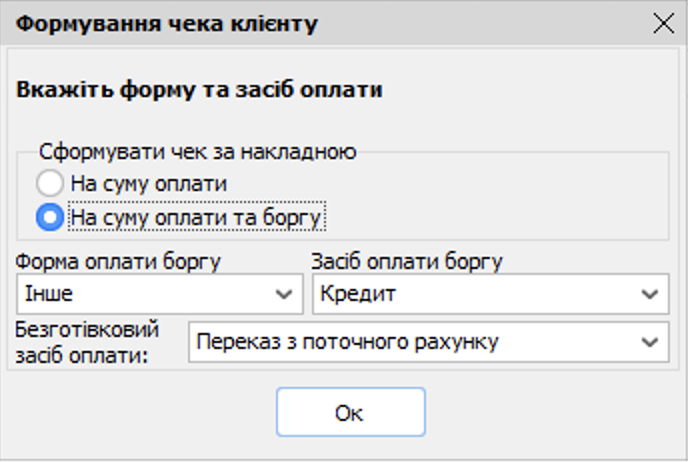Image resolution: width=688 pixels, height=462 pixels.
Task: Open the 'Засіб оплати боргу' dropdown arrow
Action: (647, 295)
